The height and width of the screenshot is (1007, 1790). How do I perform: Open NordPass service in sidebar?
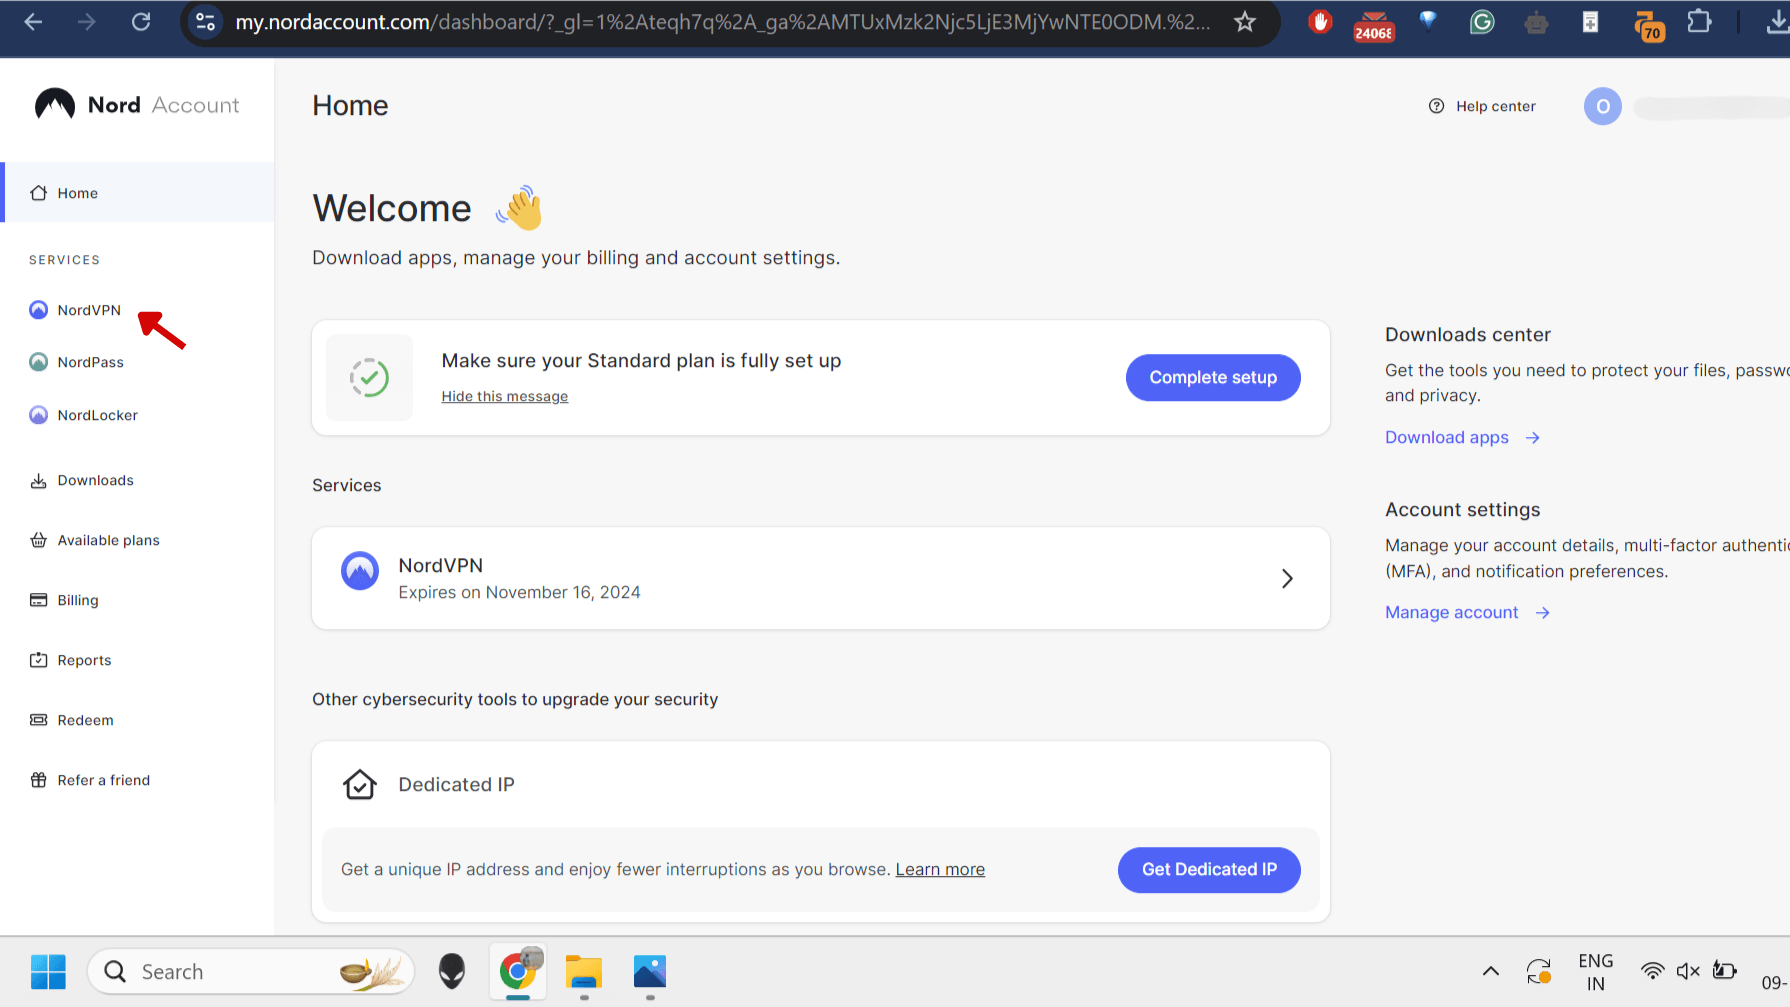coord(76,362)
